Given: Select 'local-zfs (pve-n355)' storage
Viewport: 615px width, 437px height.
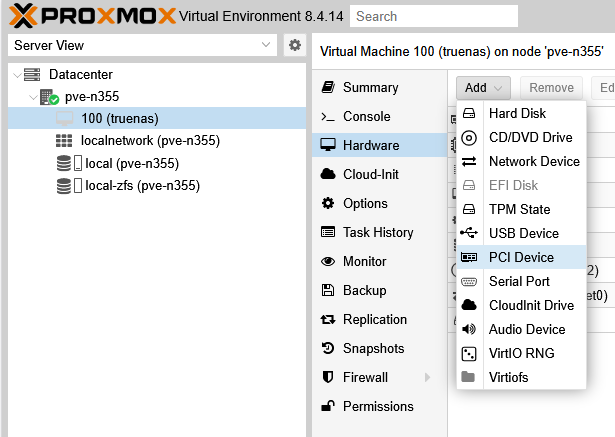Looking at the screenshot, I should tap(157, 186).
